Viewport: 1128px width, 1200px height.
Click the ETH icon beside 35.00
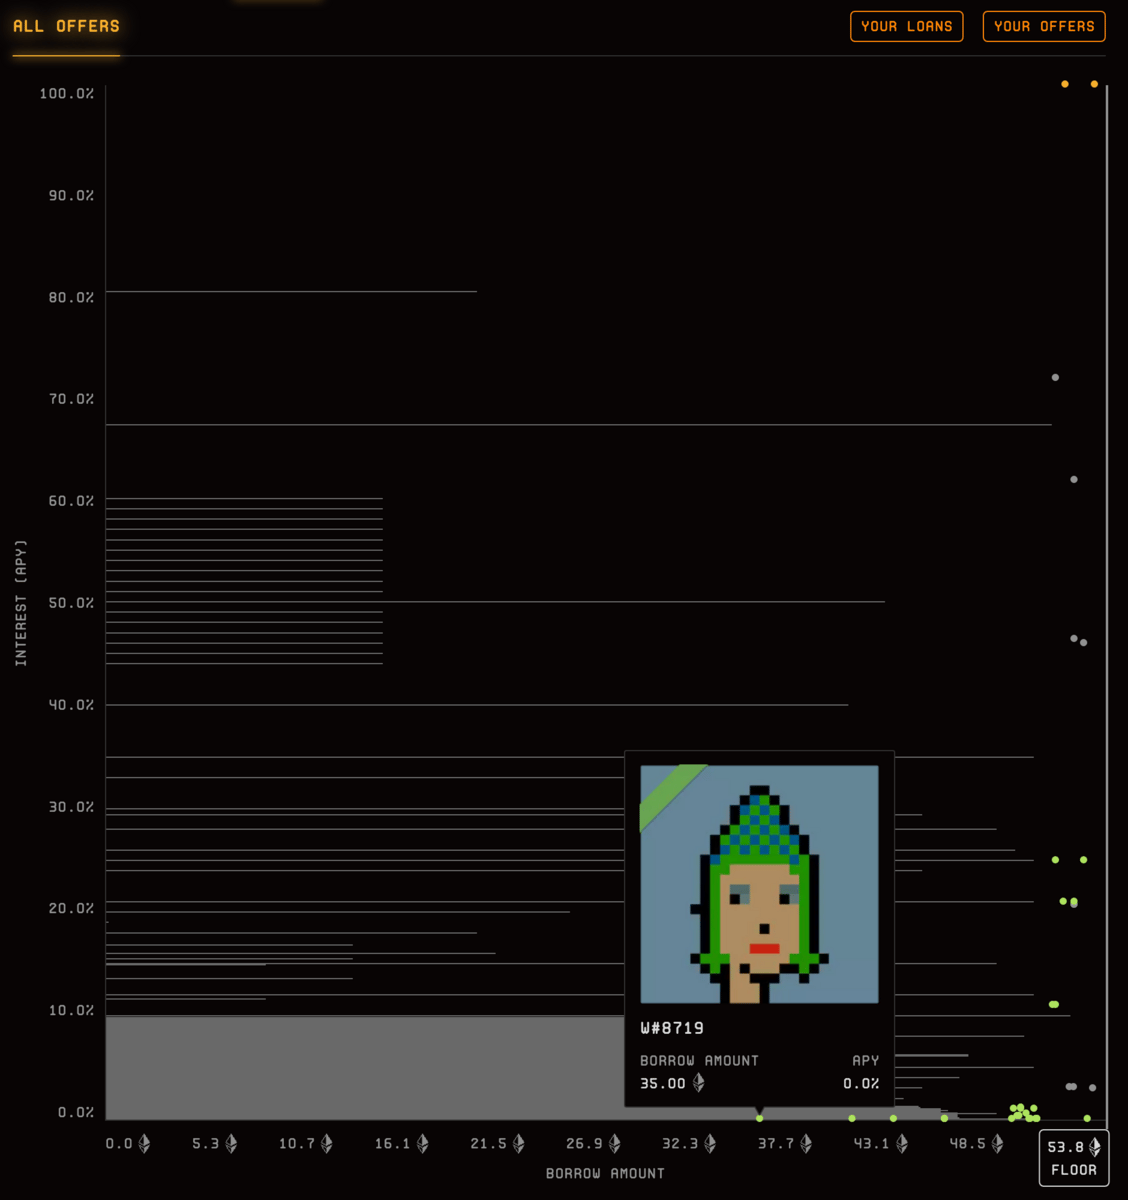point(699,1083)
